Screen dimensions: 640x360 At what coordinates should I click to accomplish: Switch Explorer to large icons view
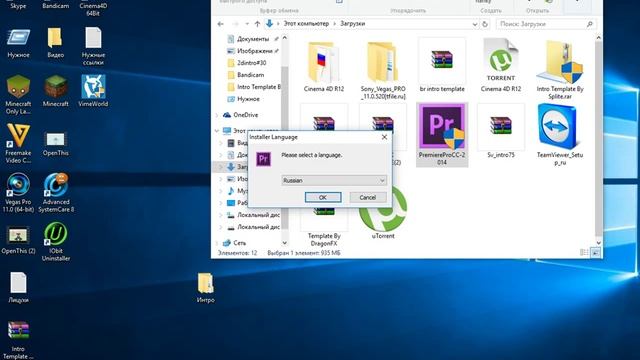click(x=596, y=253)
